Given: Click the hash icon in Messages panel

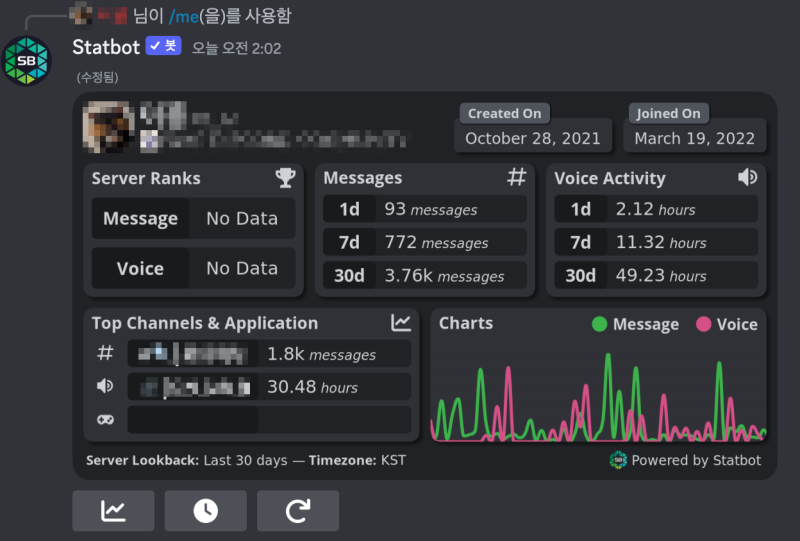Looking at the screenshot, I should [x=517, y=177].
